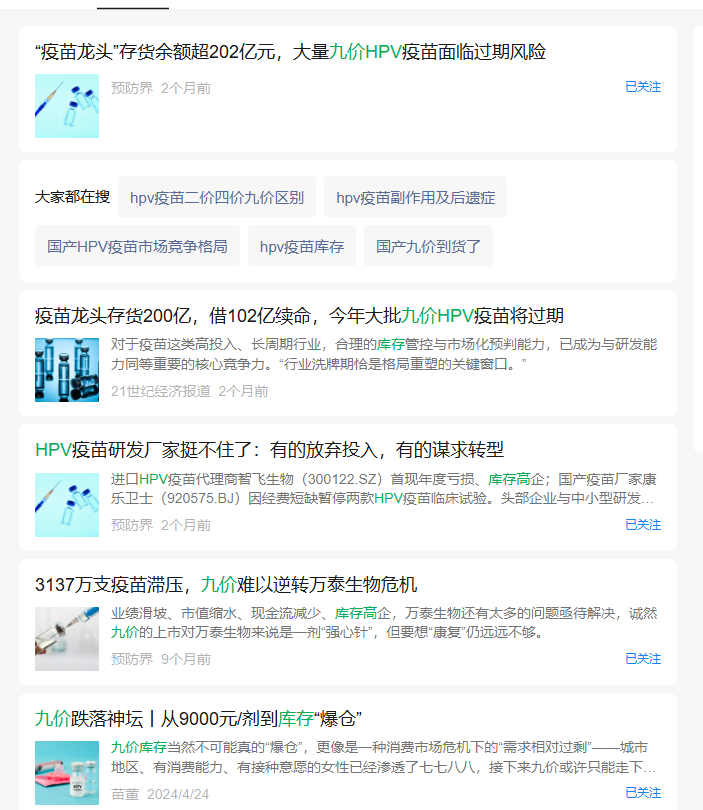Open the article 九价跌落神坛
The image size is (703, 810).
(198, 718)
